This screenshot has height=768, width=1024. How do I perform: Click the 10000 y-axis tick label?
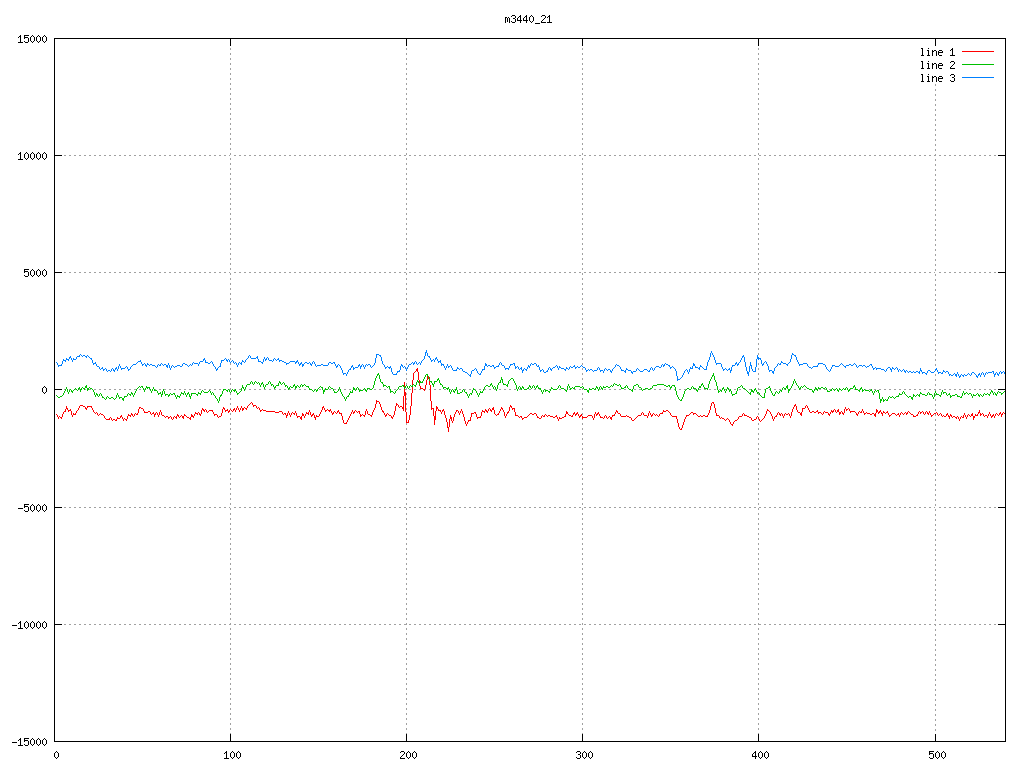coord(30,156)
